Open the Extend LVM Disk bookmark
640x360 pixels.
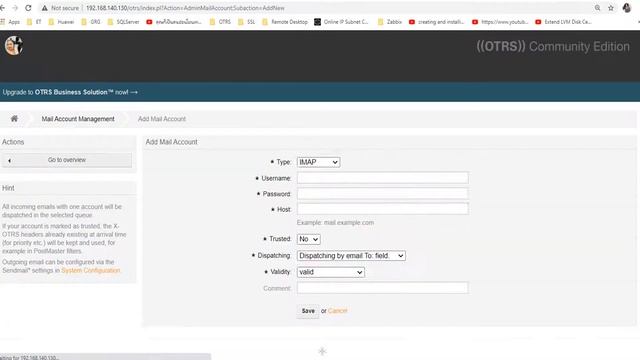[563, 22]
